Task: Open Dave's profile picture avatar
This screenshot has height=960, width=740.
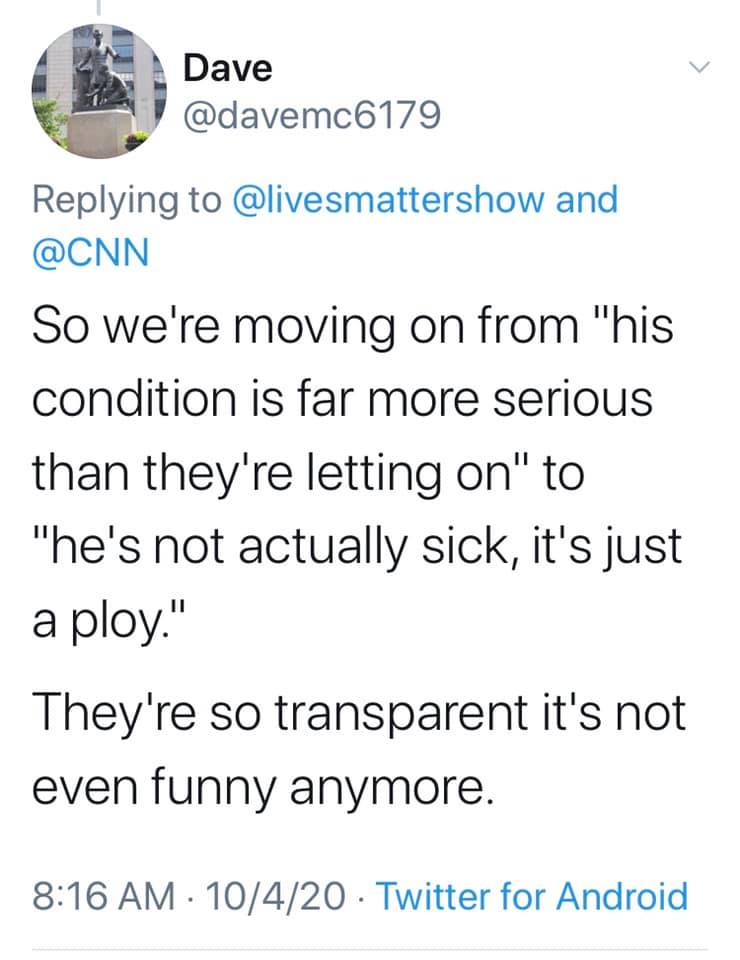Action: point(99,91)
